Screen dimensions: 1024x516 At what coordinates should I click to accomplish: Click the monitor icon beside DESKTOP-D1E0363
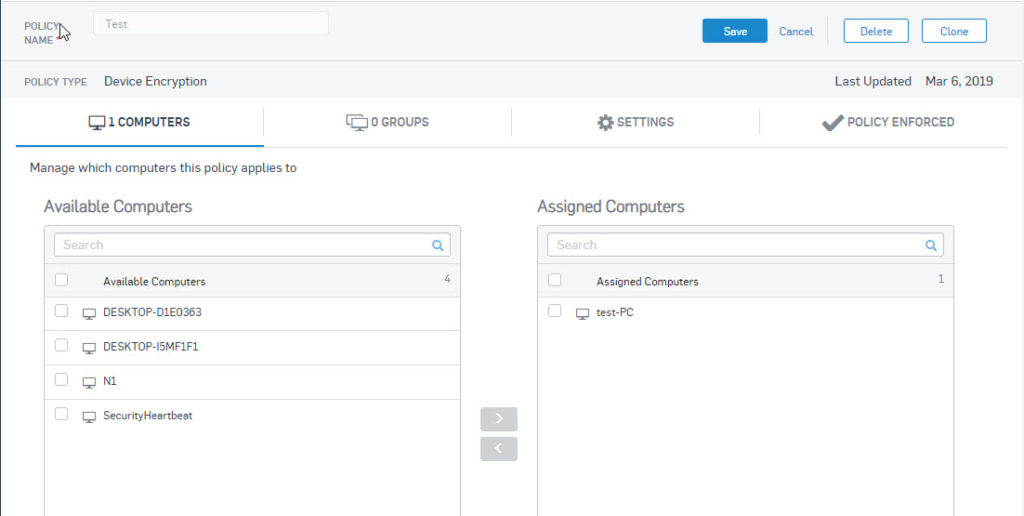point(89,314)
